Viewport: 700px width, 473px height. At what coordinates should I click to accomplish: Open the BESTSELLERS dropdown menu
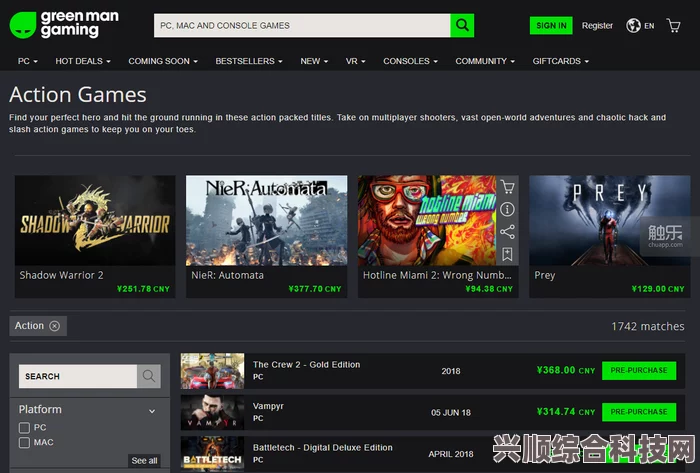point(249,61)
